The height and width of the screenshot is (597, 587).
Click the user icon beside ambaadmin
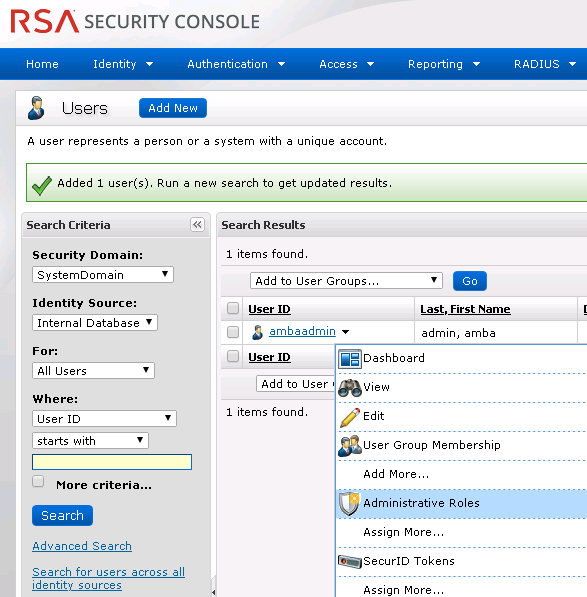coord(258,332)
